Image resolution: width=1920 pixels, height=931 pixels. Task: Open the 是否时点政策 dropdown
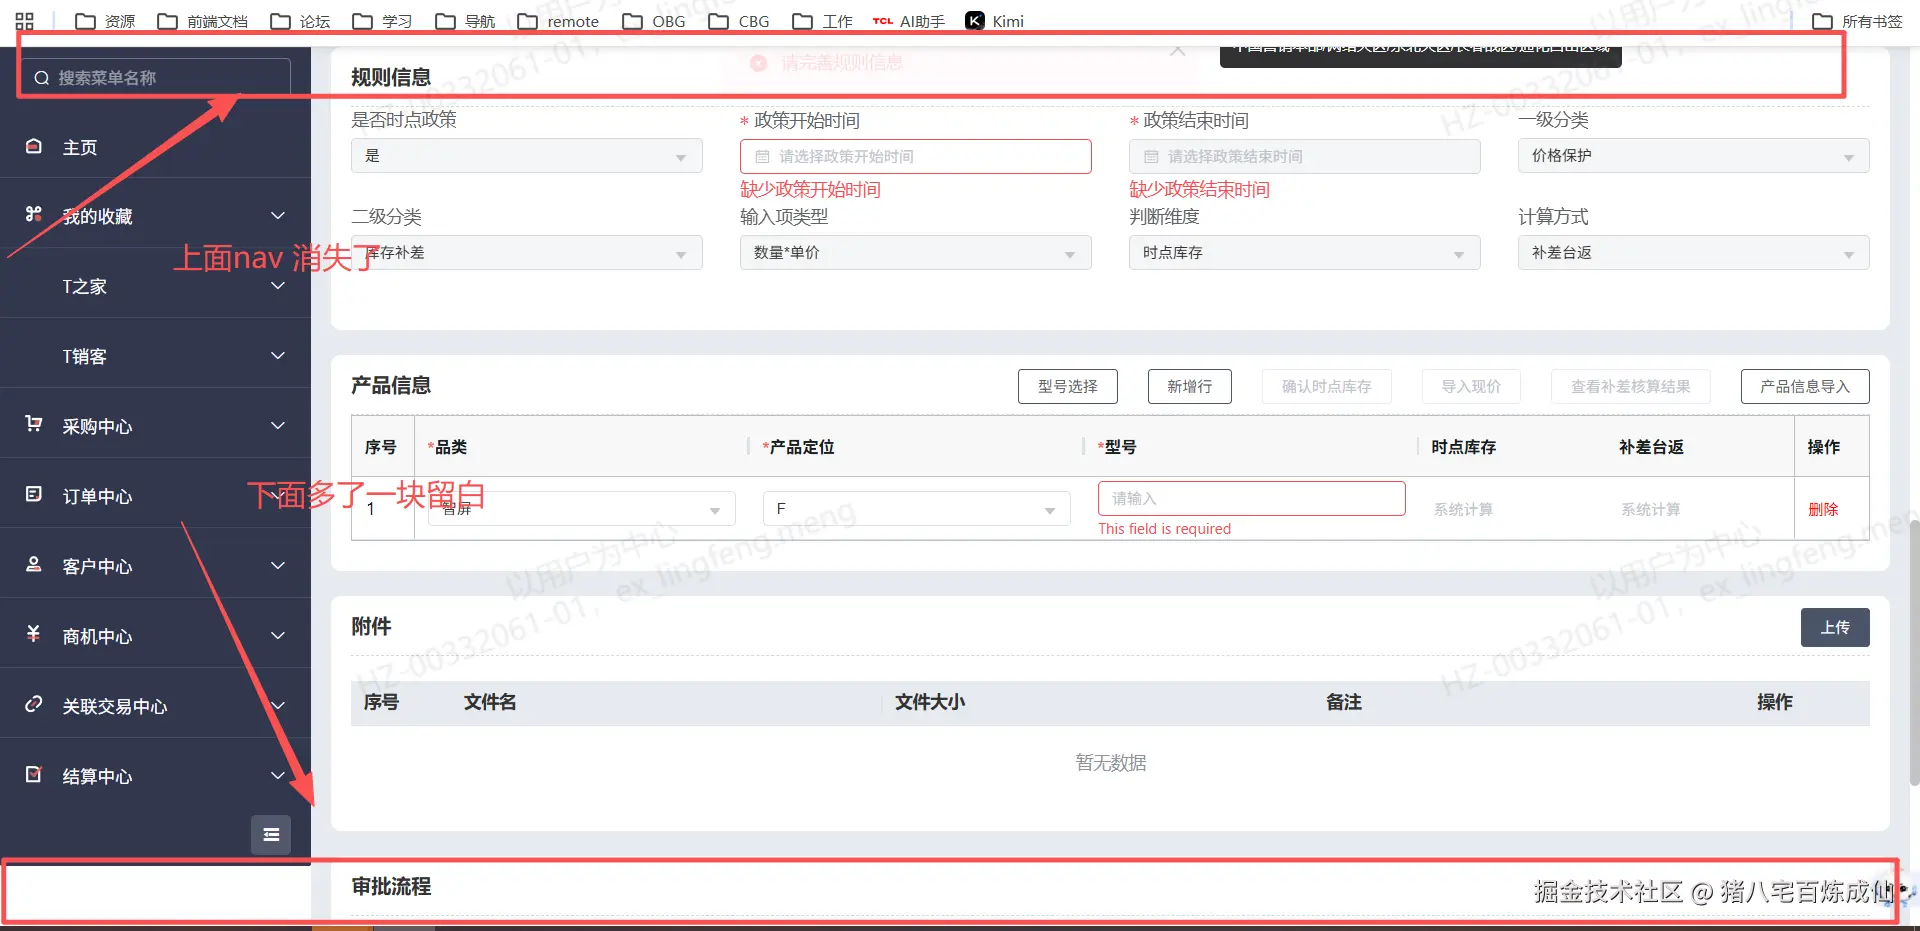tap(526, 156)
